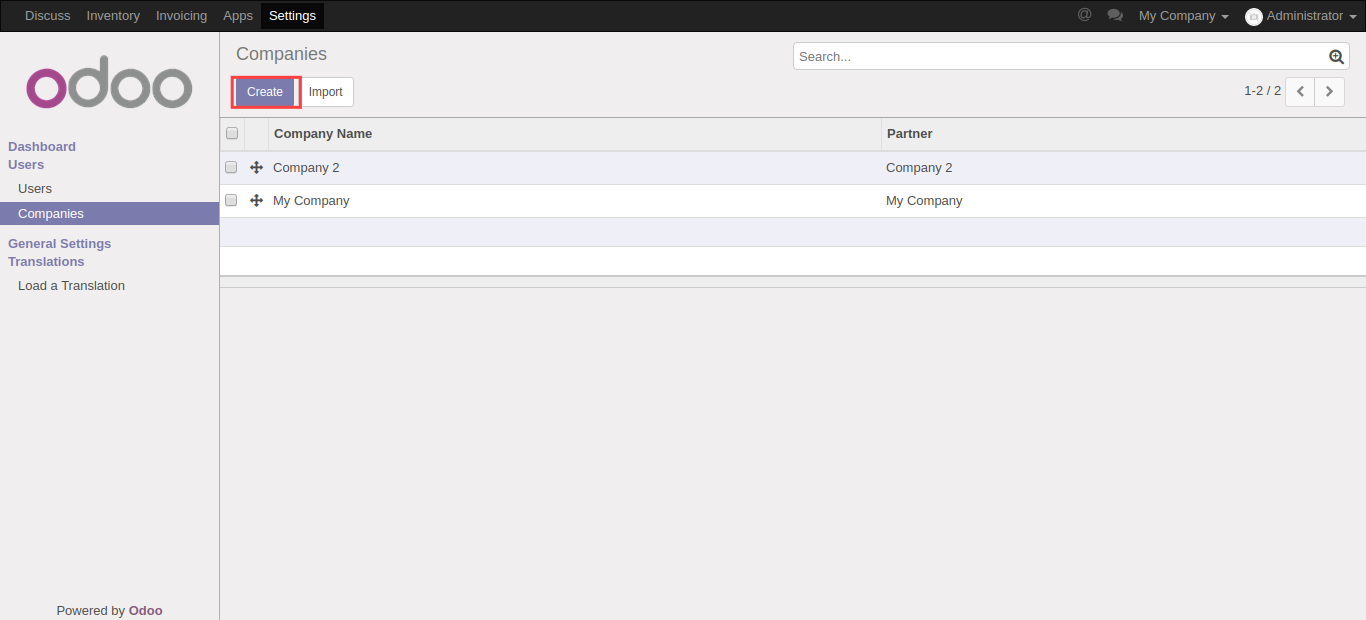Toggle the select-all checkbox in header
The image size is (1366, 620).
232,133
